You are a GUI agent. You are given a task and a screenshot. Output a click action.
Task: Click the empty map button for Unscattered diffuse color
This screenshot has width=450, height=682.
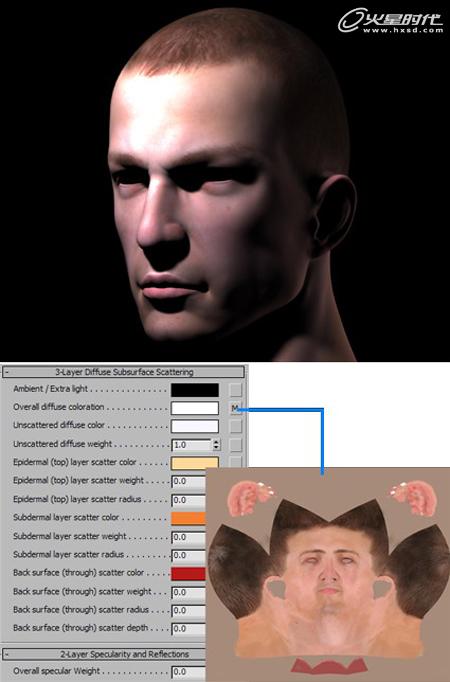pos(235,426)
